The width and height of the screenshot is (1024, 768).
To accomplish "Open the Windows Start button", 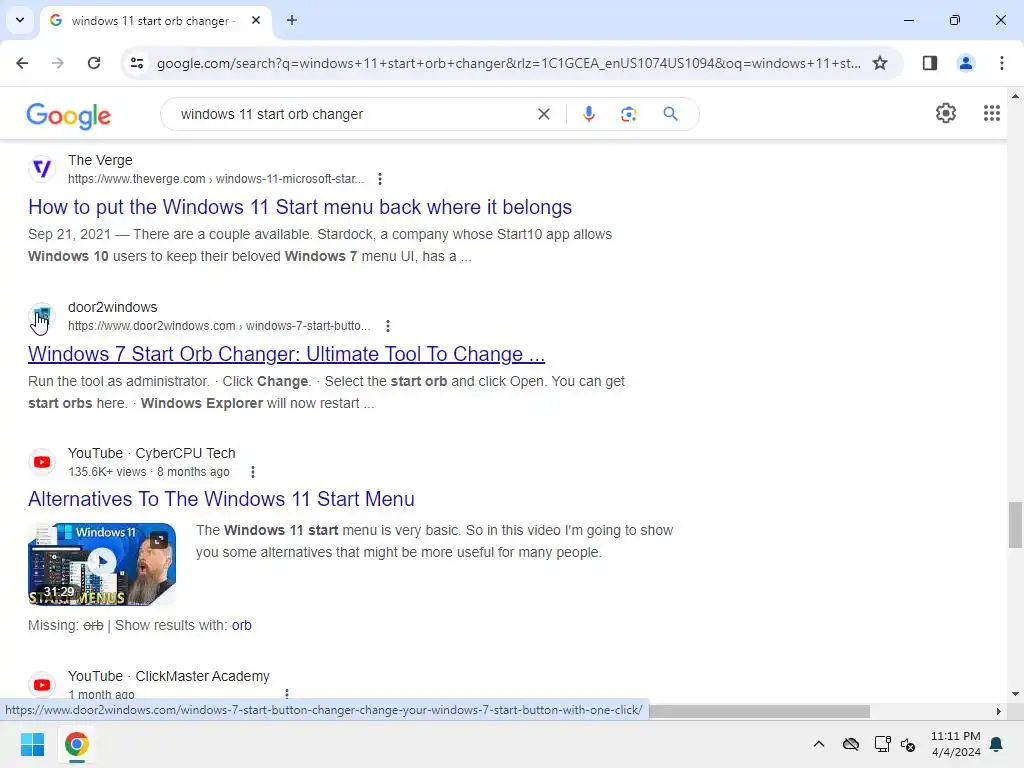I will (32, 744).
